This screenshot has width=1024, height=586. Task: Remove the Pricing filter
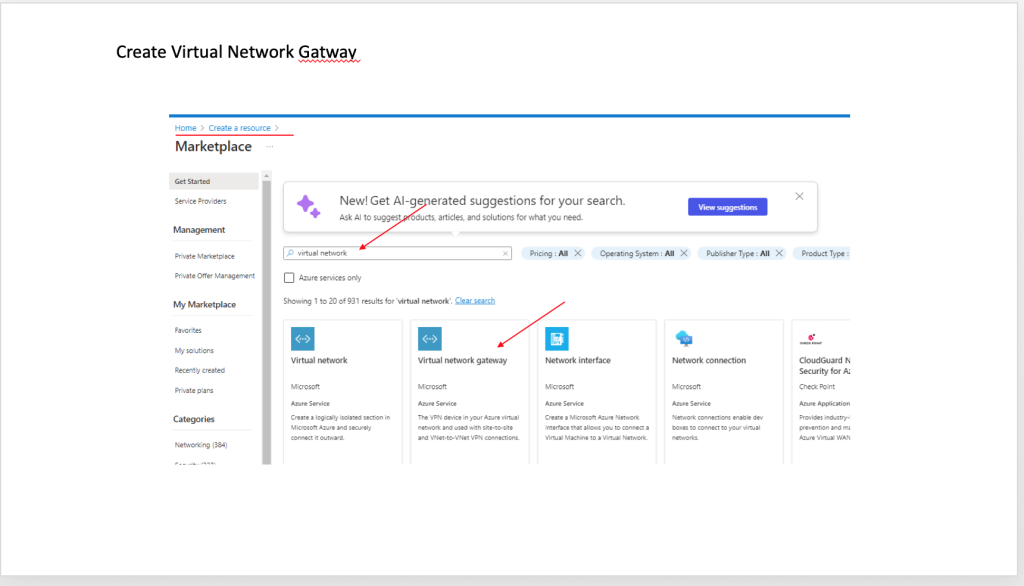pos(578,254)
